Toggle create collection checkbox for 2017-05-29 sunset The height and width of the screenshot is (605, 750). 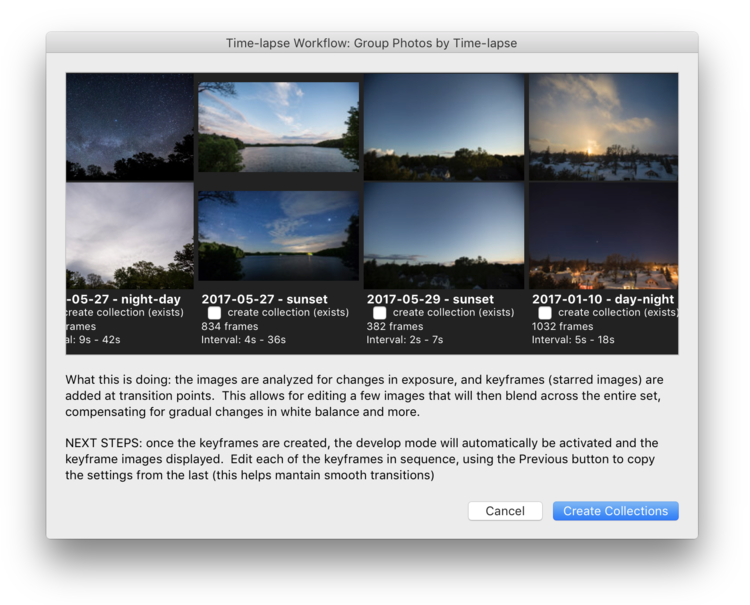379,313
